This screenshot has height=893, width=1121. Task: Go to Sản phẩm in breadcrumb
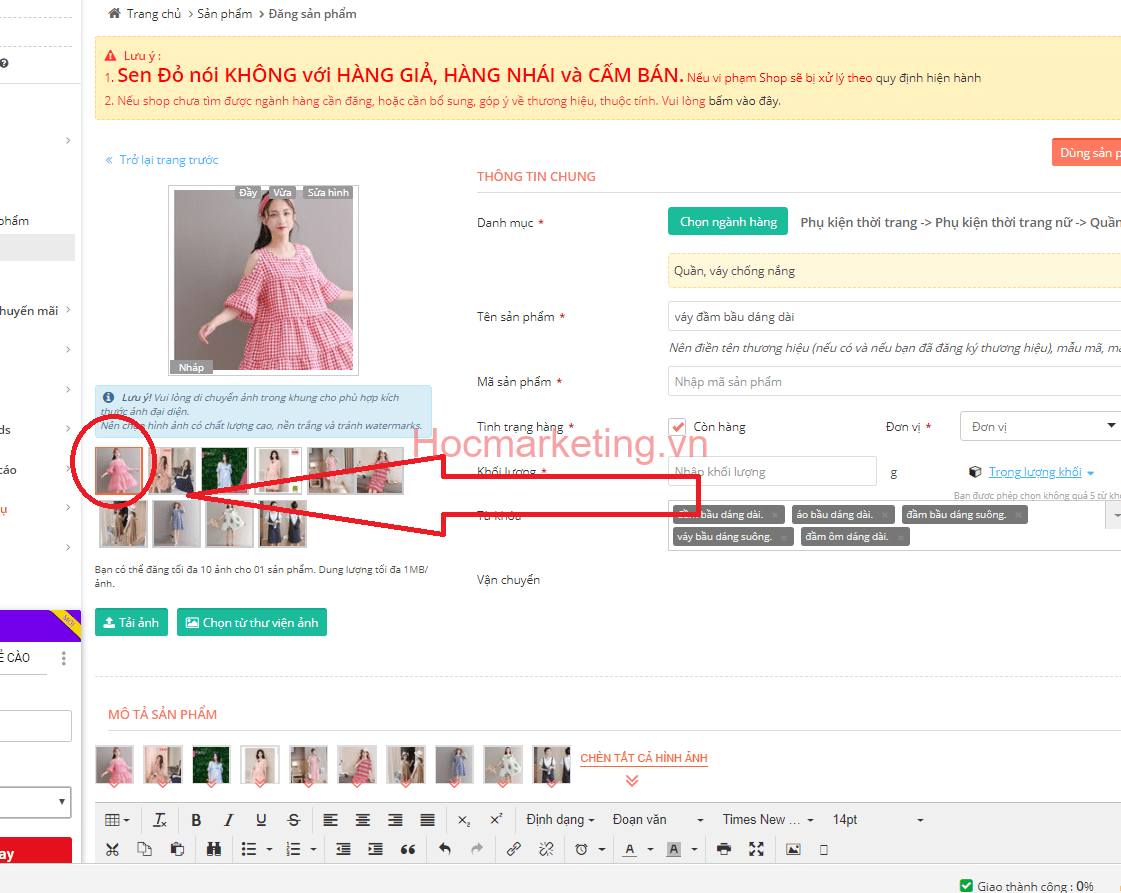point(225,14)
